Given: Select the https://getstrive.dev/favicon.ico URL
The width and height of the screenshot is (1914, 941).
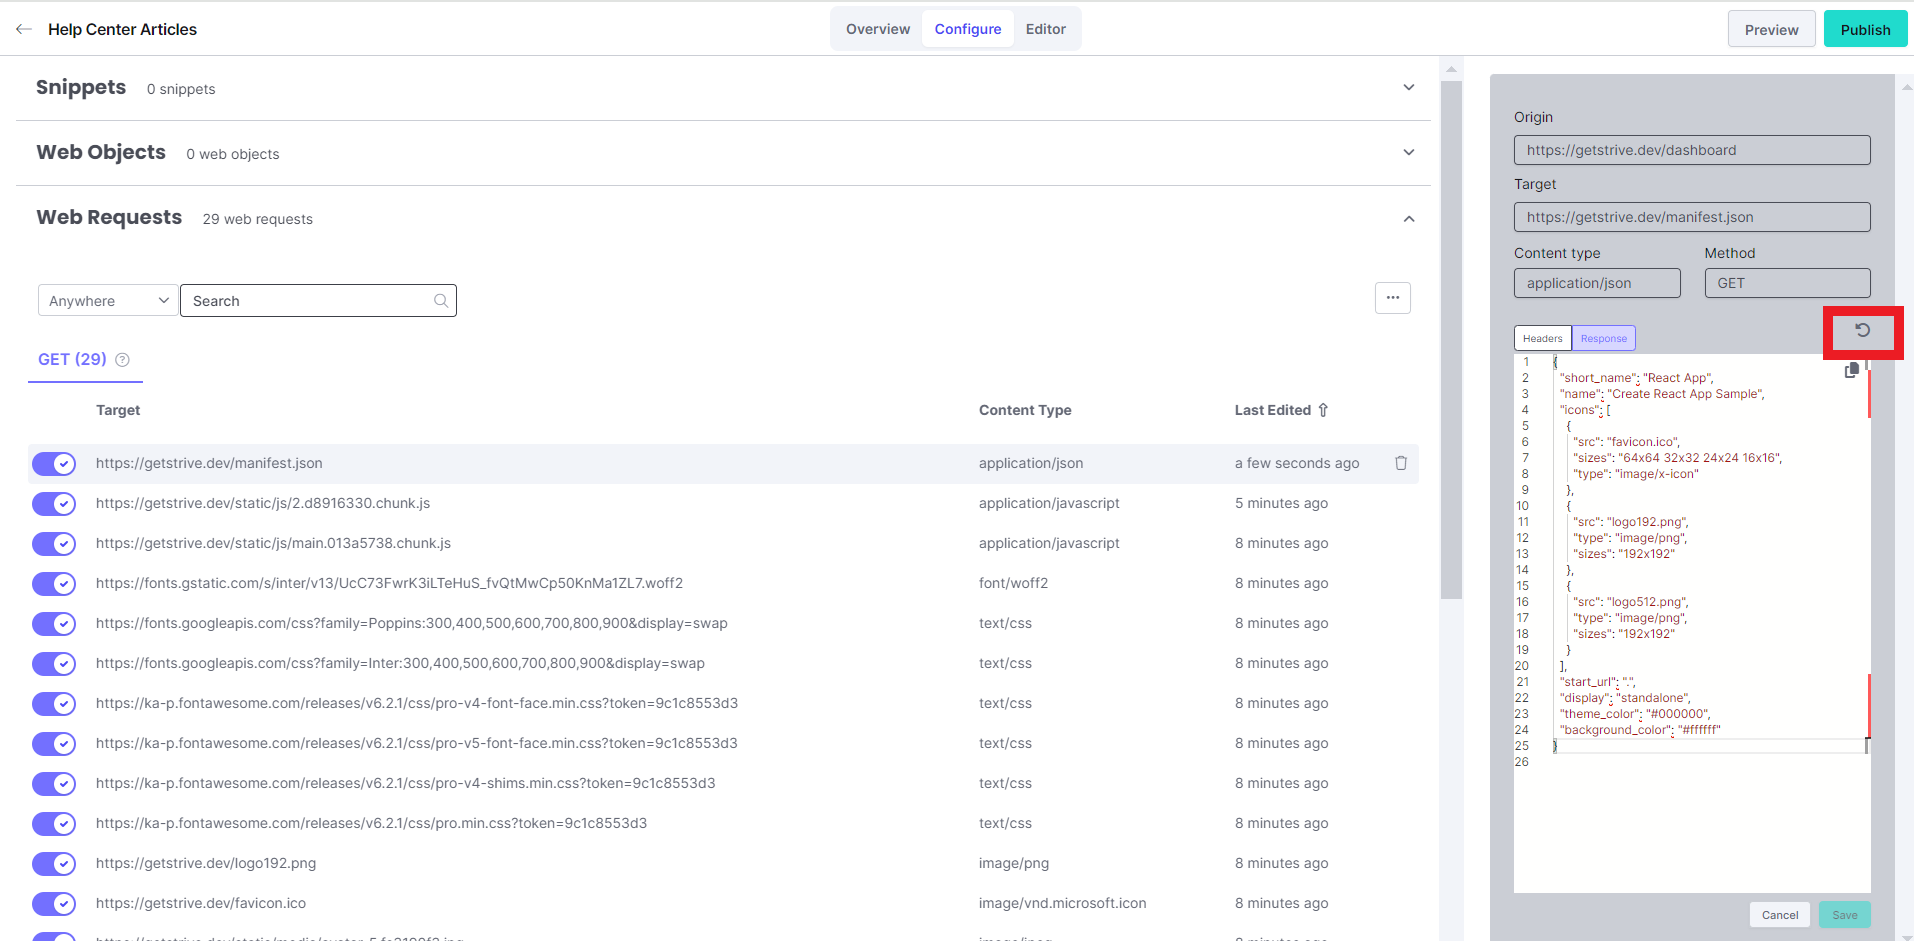Looking at the screenshot, I should tap(201, 903).
